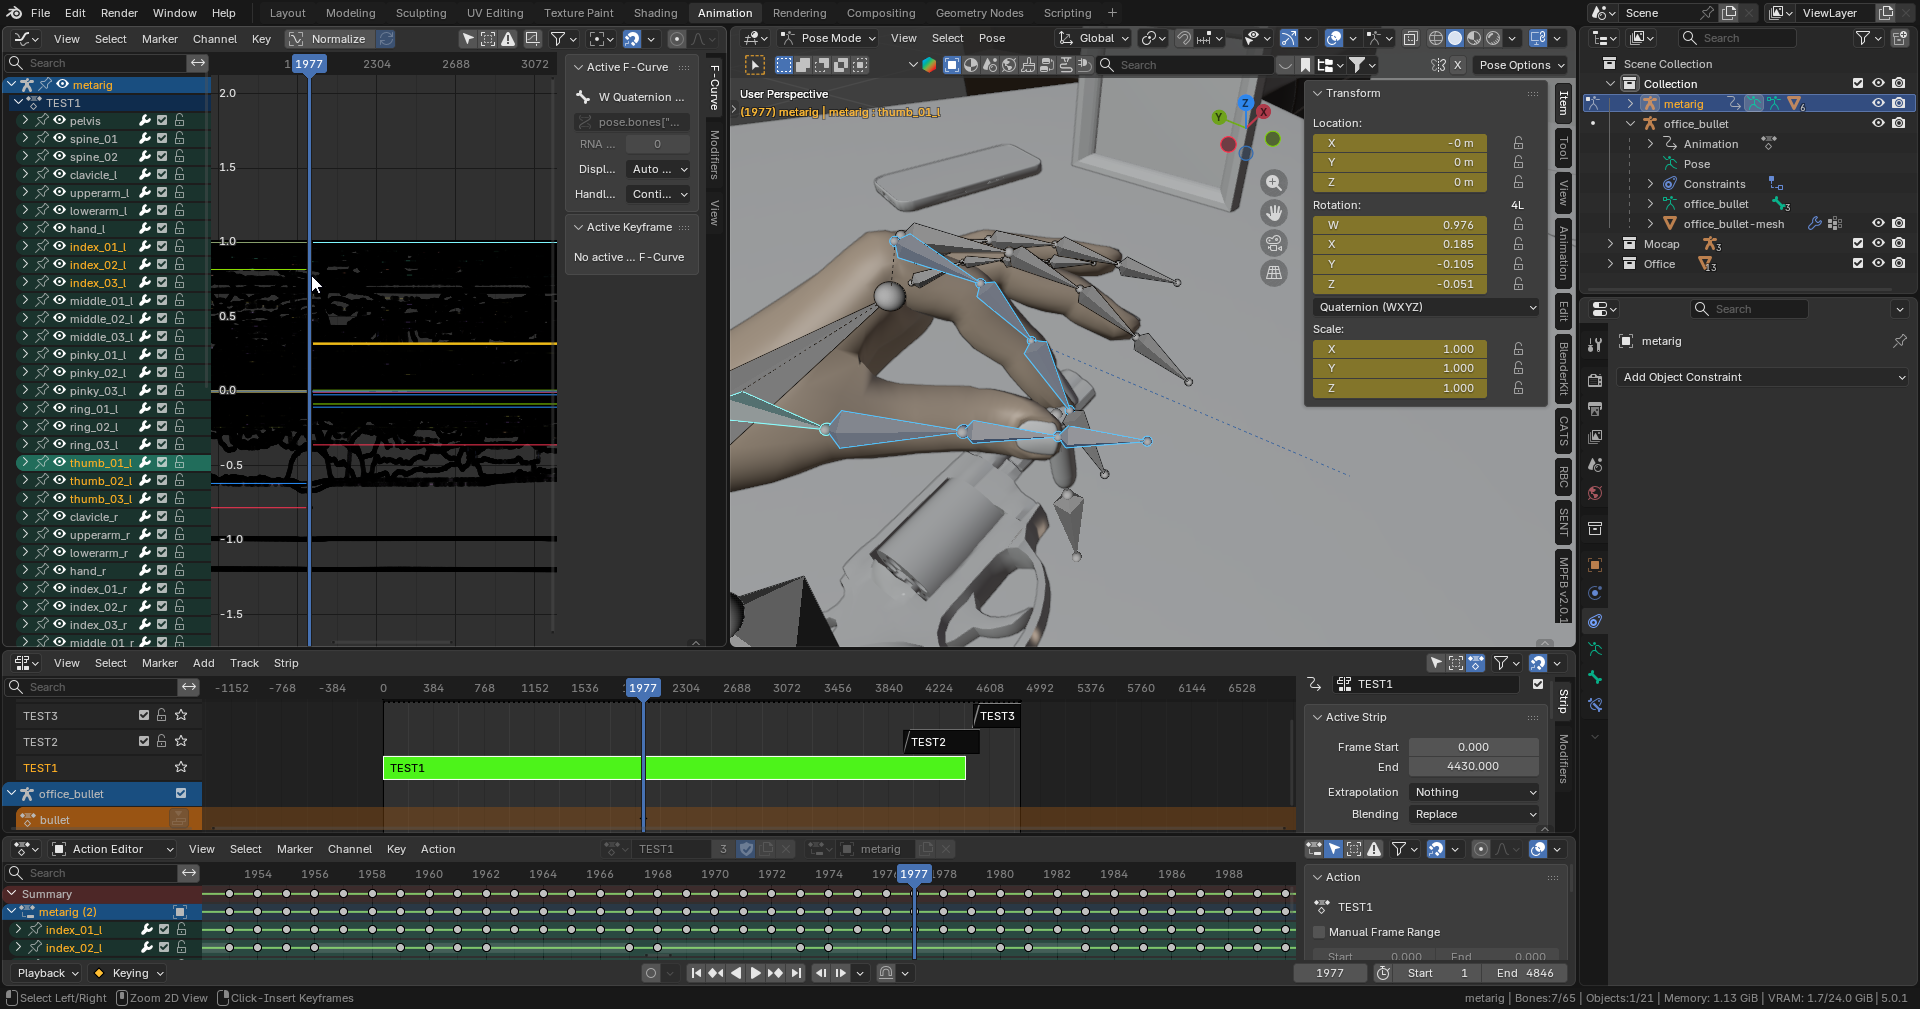Toggle camera view gizmo in viewport
Image resolution: width=1920 pixels, height=1009 pixels.
pos(1274,243)
